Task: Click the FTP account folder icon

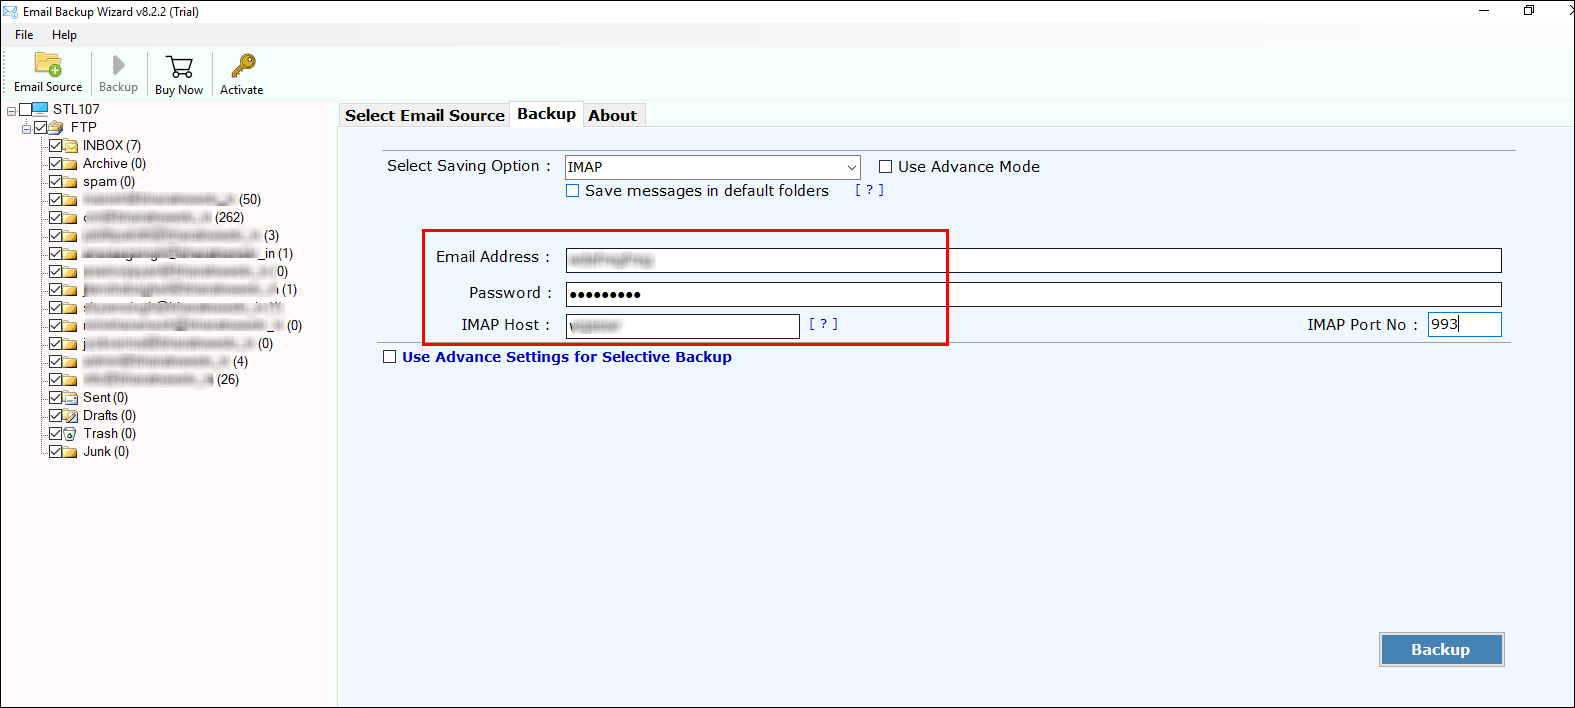Action: pyautogui.click(x=57, y=127)
